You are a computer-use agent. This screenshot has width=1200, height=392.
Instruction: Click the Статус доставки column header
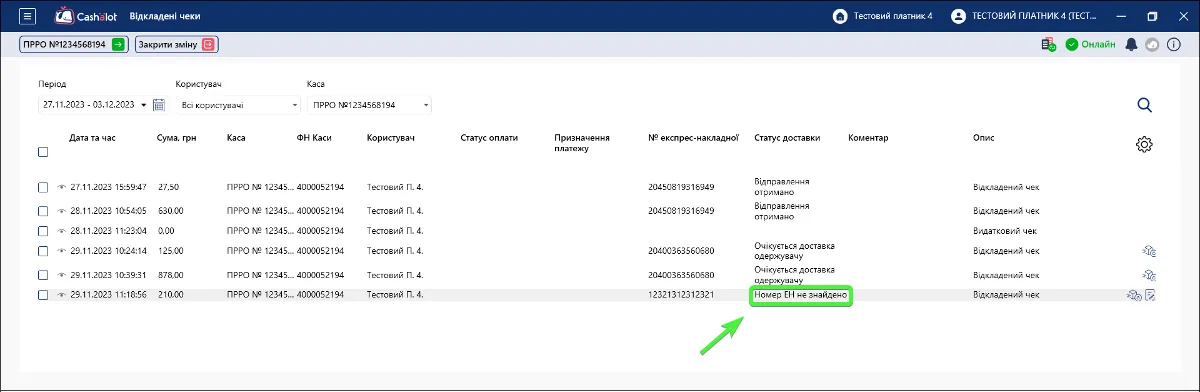(787, 137)
